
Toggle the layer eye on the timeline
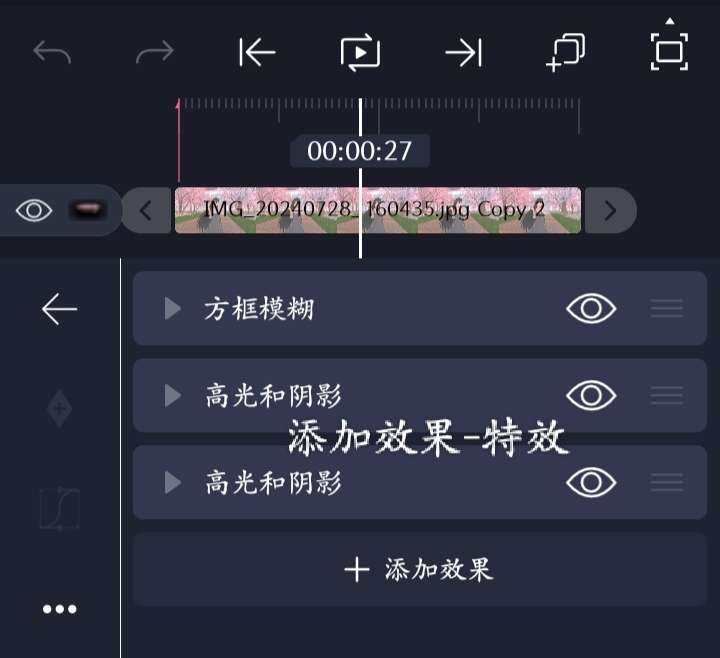click(34, 210)
